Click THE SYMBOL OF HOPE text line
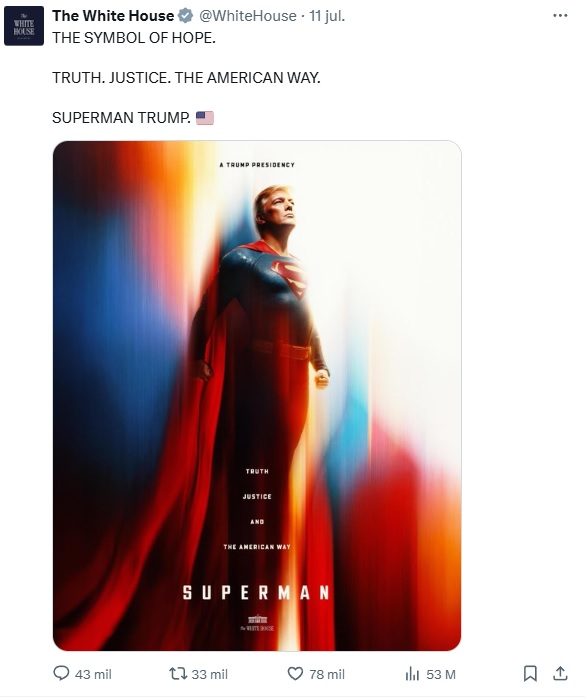 [x=134, y=38]
